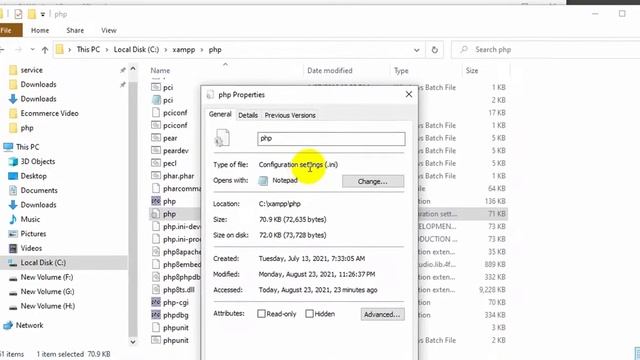The height and width of the screenshot is (360, 640).
Task: Select the pciconf batch file icon
Action: [x=156, y=125]
